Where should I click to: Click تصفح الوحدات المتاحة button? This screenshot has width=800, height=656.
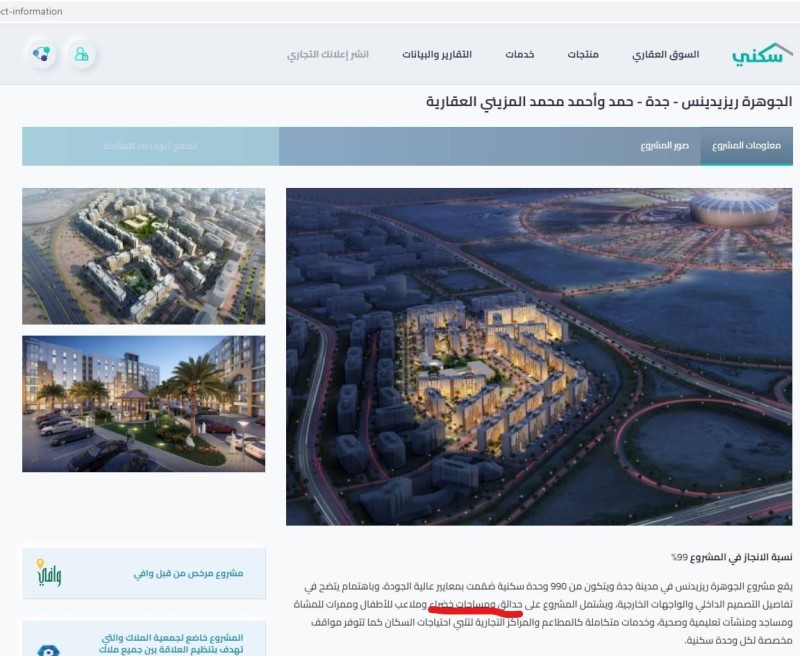pos(151,146)
